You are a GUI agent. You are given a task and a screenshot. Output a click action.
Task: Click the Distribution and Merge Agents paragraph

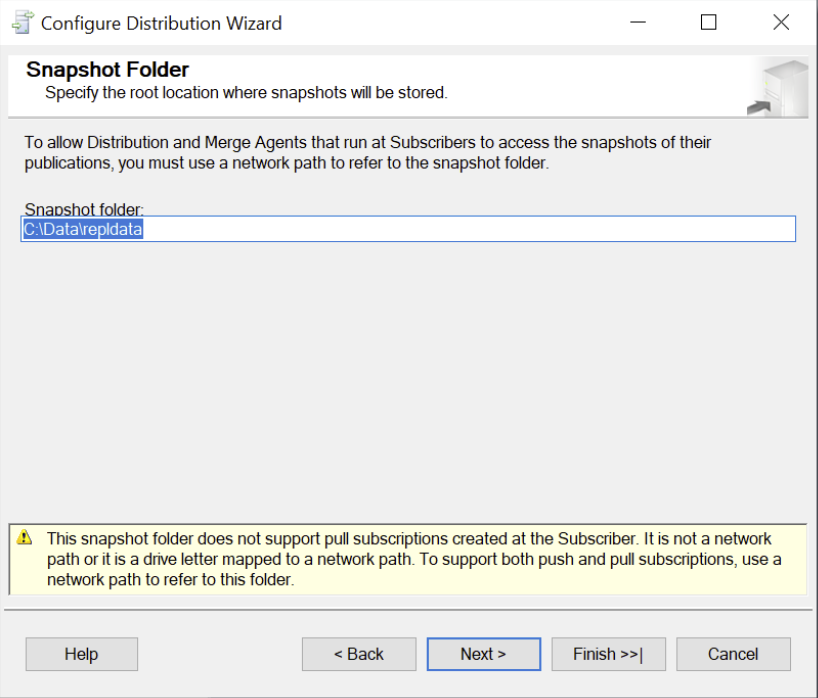click(x=368, y=152)
